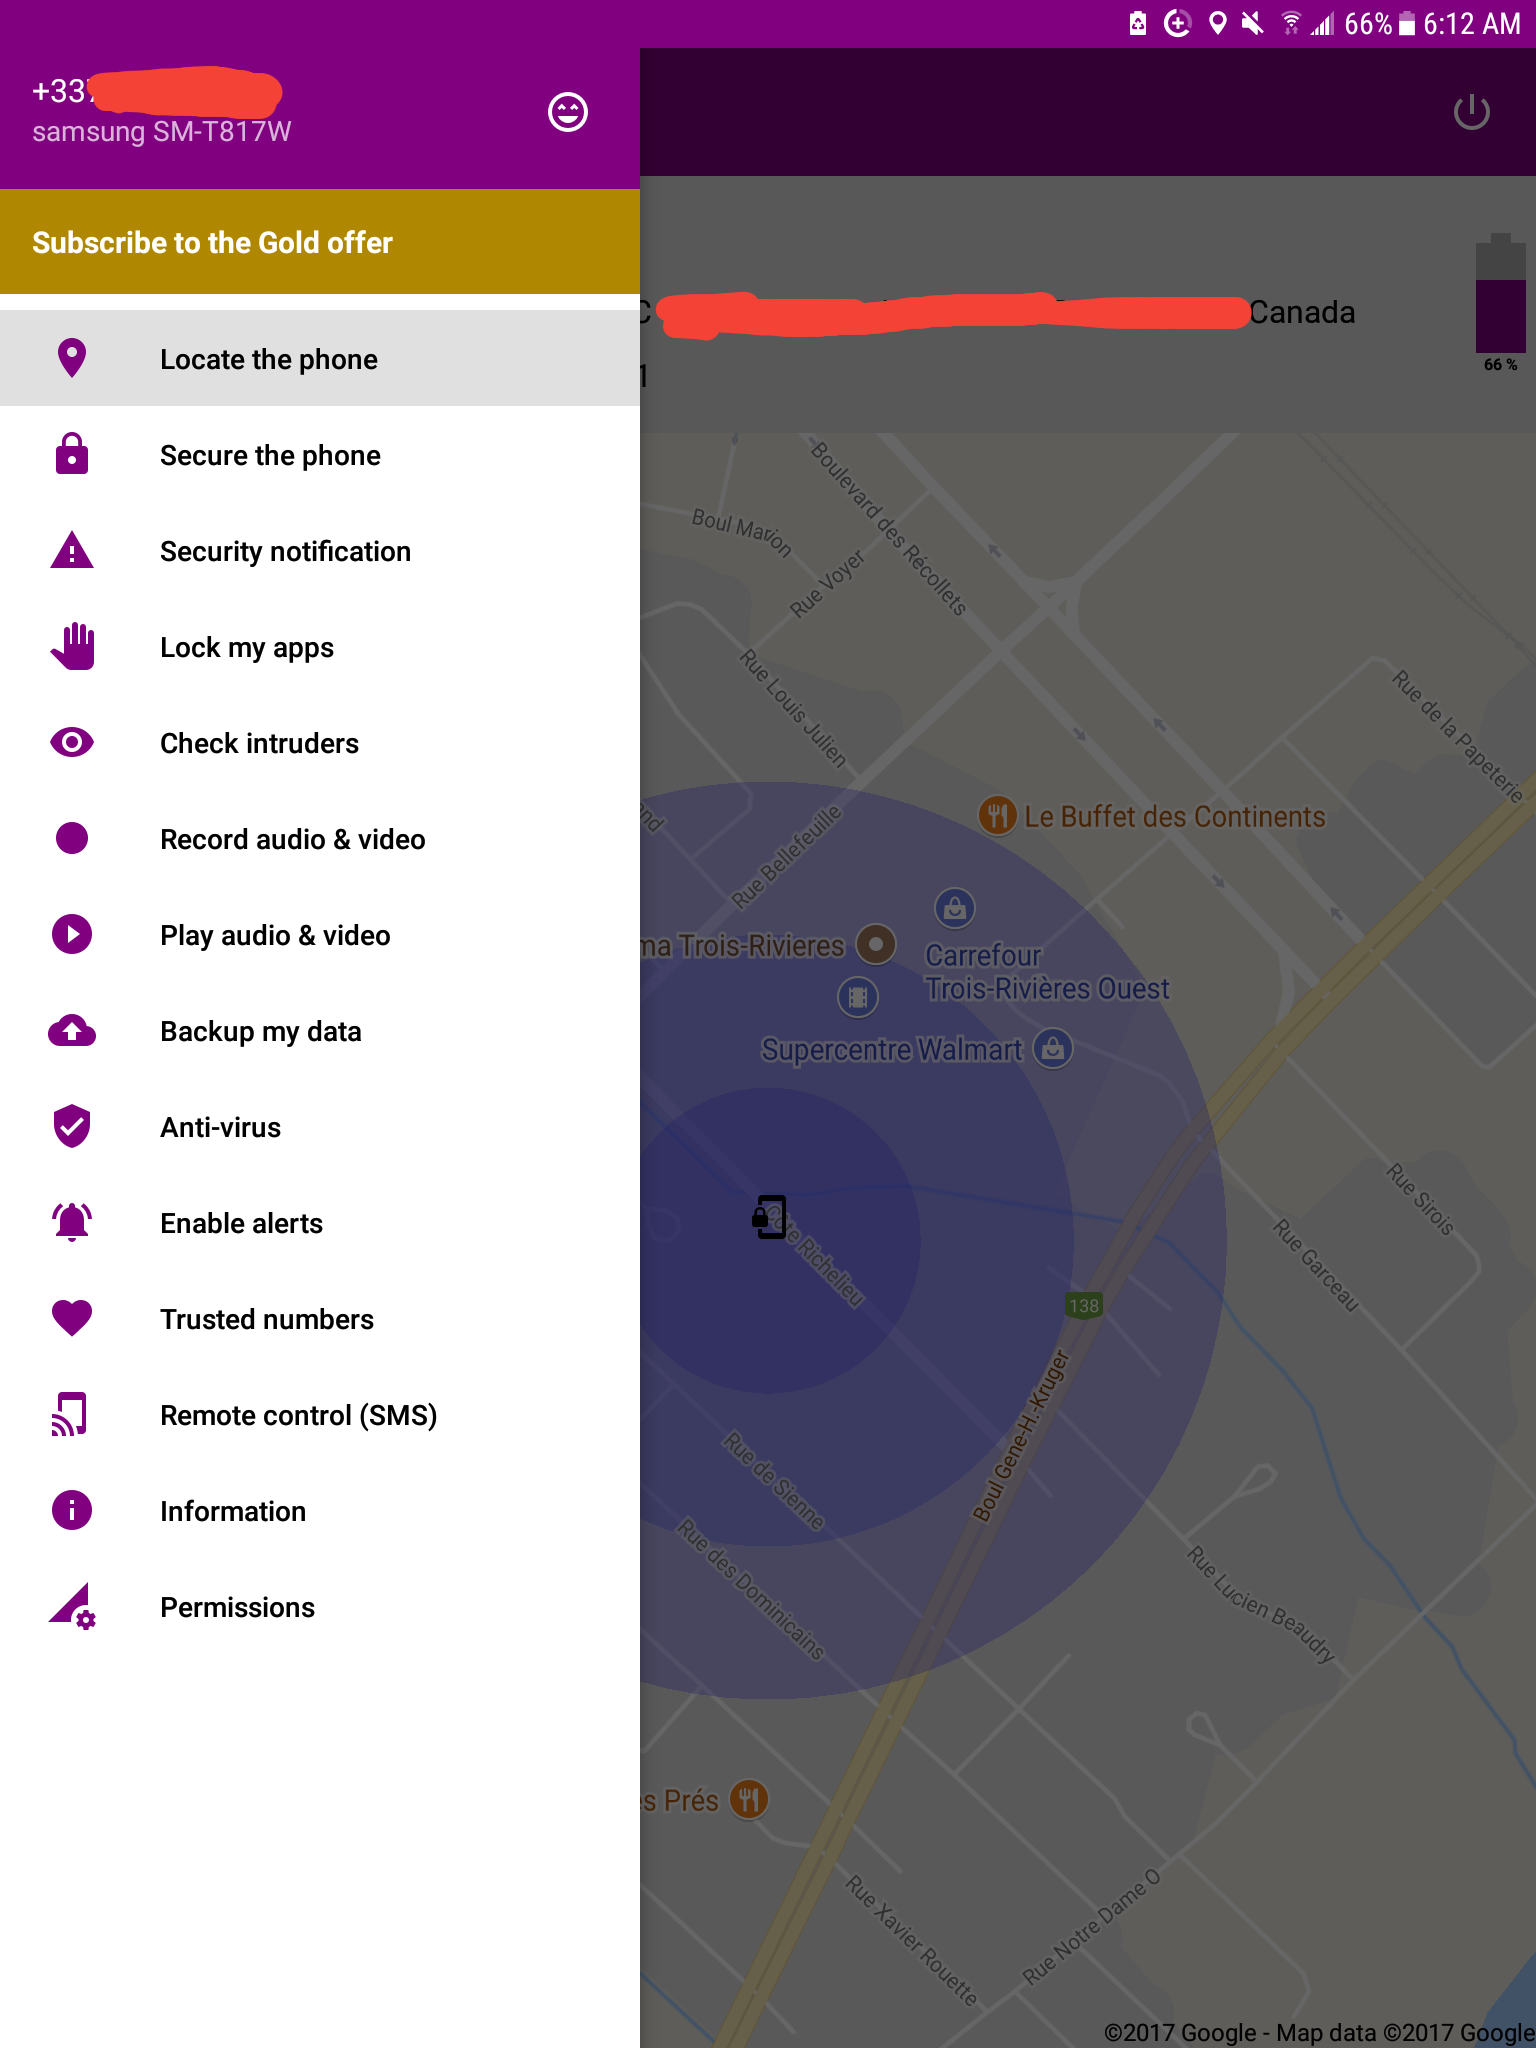
Task: Choose Record audio & video option
Action: point(320,838)
